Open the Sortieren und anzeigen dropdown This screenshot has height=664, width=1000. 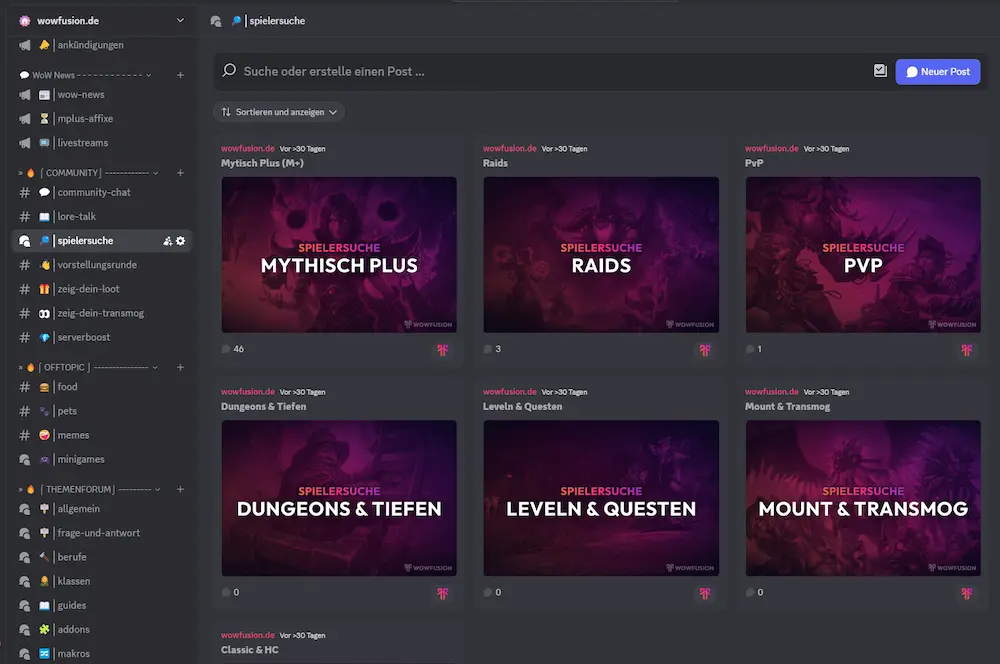pyautogui.click(x=279, y=112)
